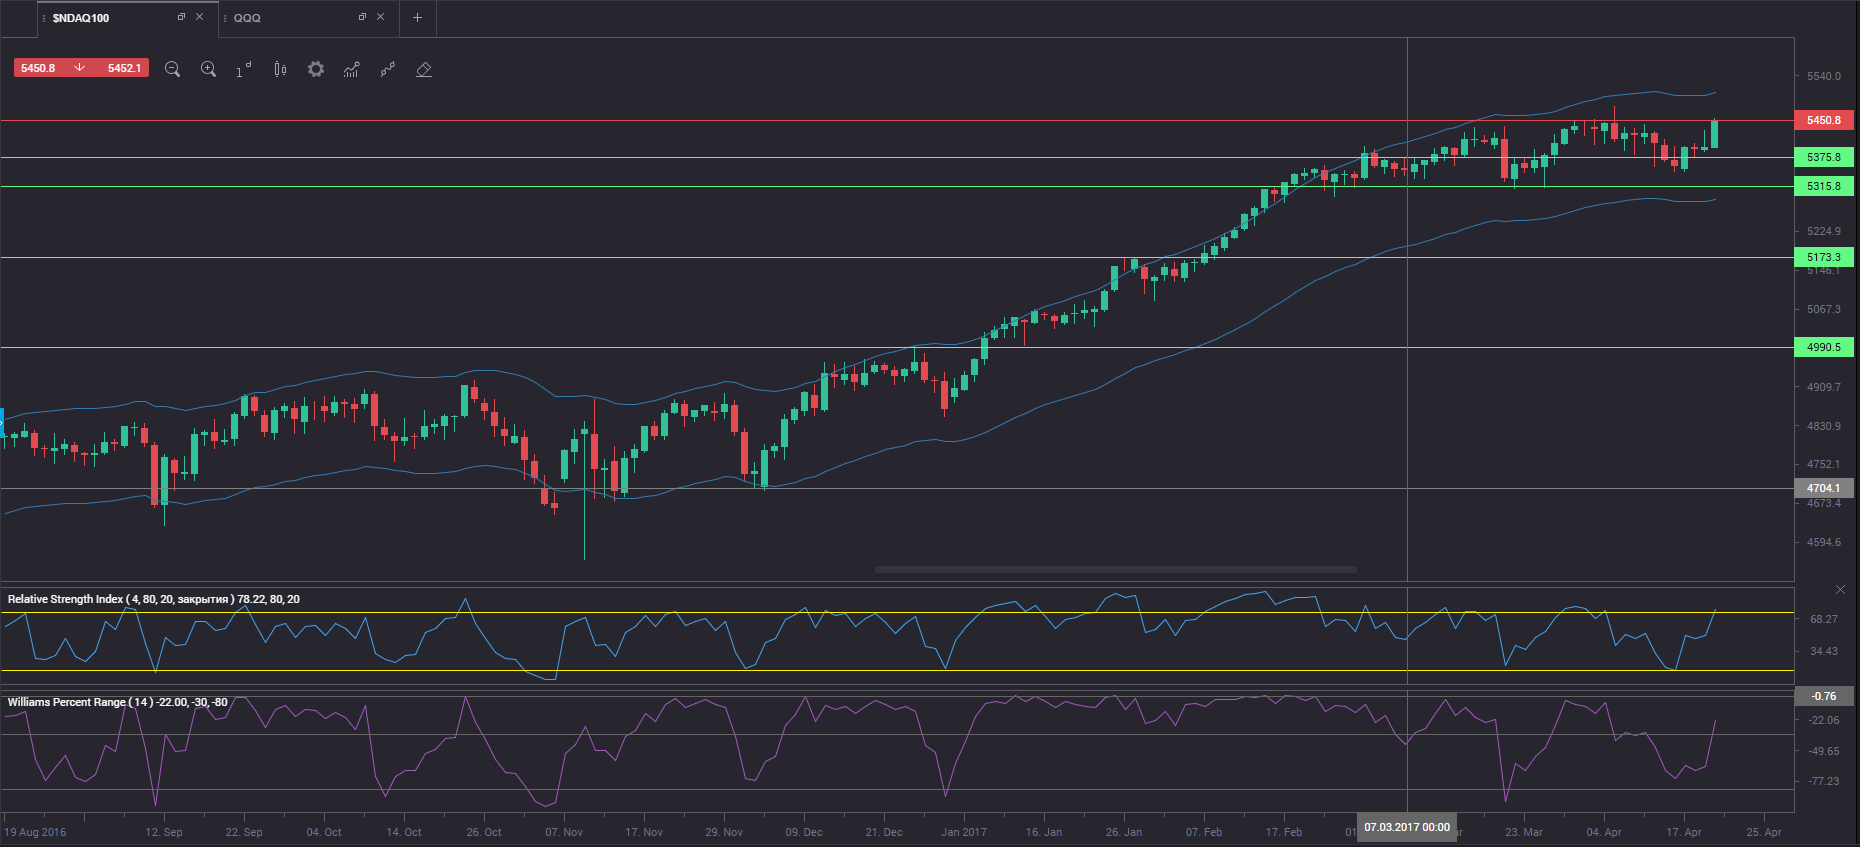
Task: Click the gray 4704.1 price level tag
Action: pyautogui.click(x=1824, y=488)
